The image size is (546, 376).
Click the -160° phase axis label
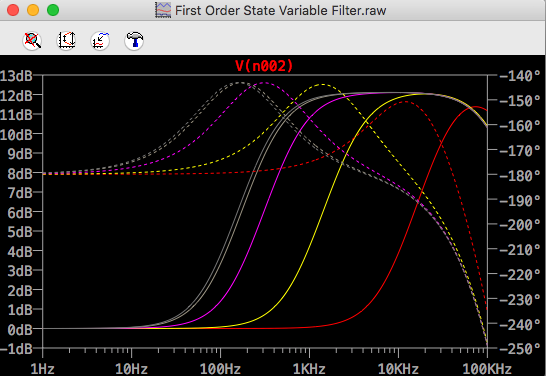pyautogui.click(x=520, y=125)
